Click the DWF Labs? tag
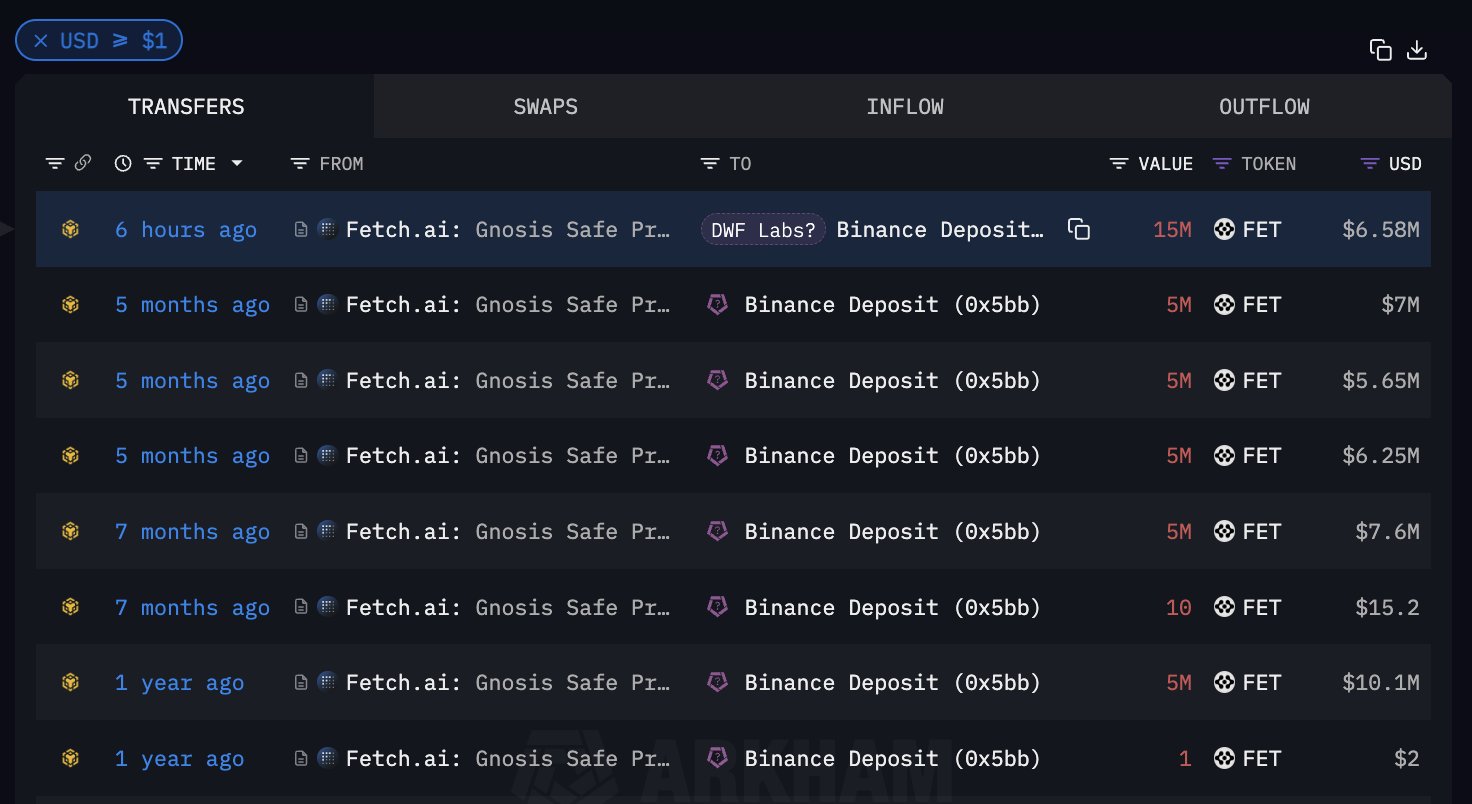1472x804 pixels. point(763,229)
